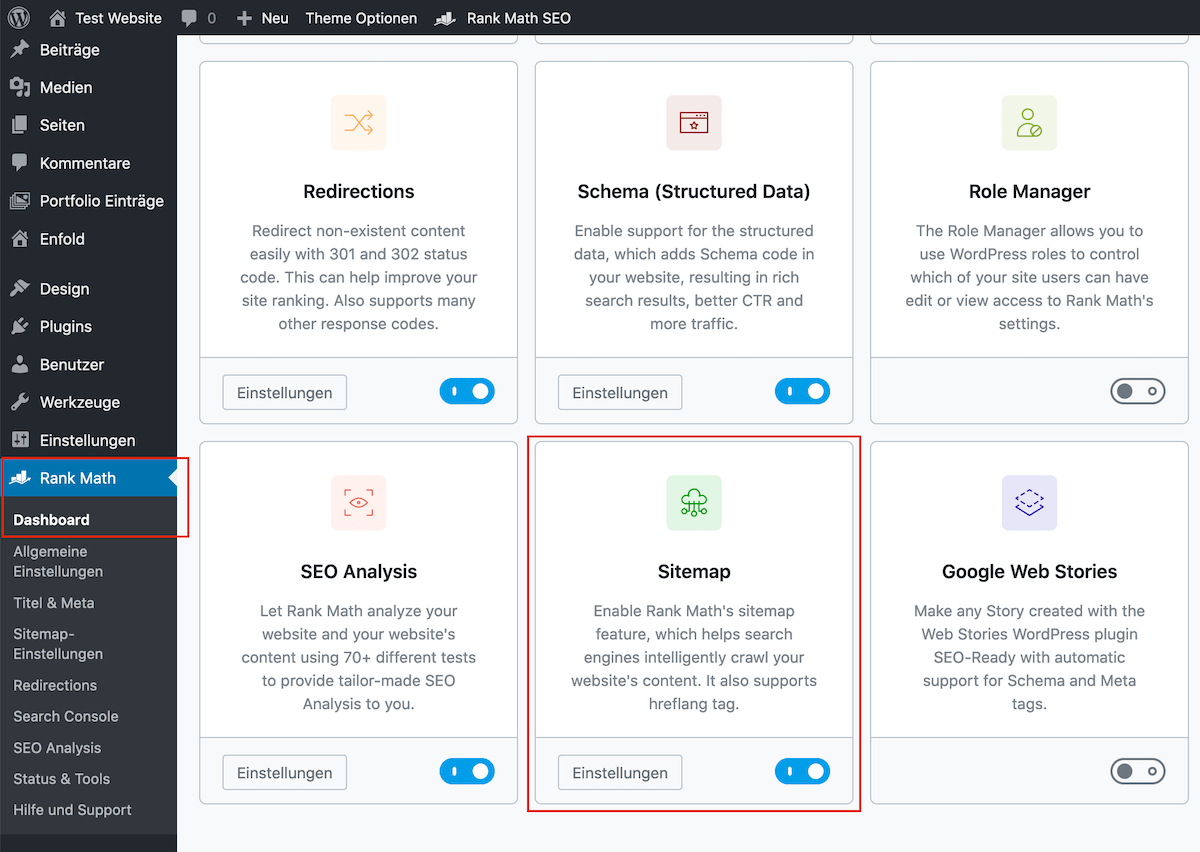
Task: Click the Design brush icon
Action: 20,289
